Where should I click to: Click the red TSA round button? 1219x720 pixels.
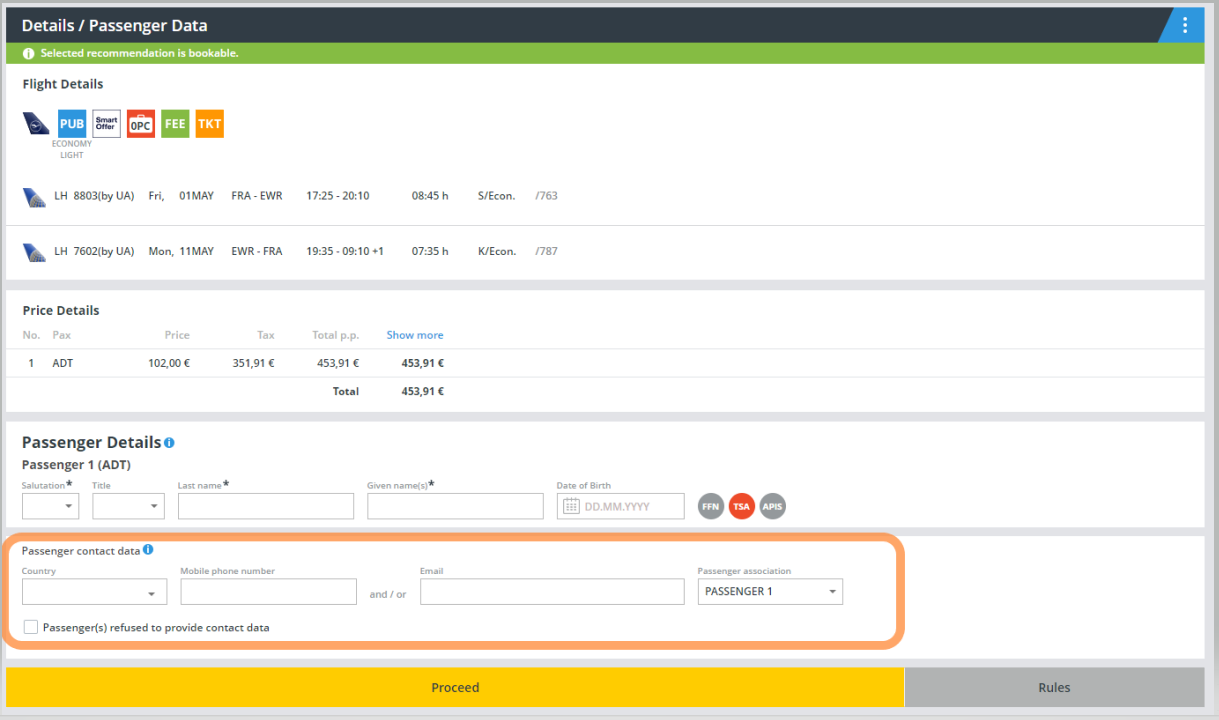[x=741, y=507]
